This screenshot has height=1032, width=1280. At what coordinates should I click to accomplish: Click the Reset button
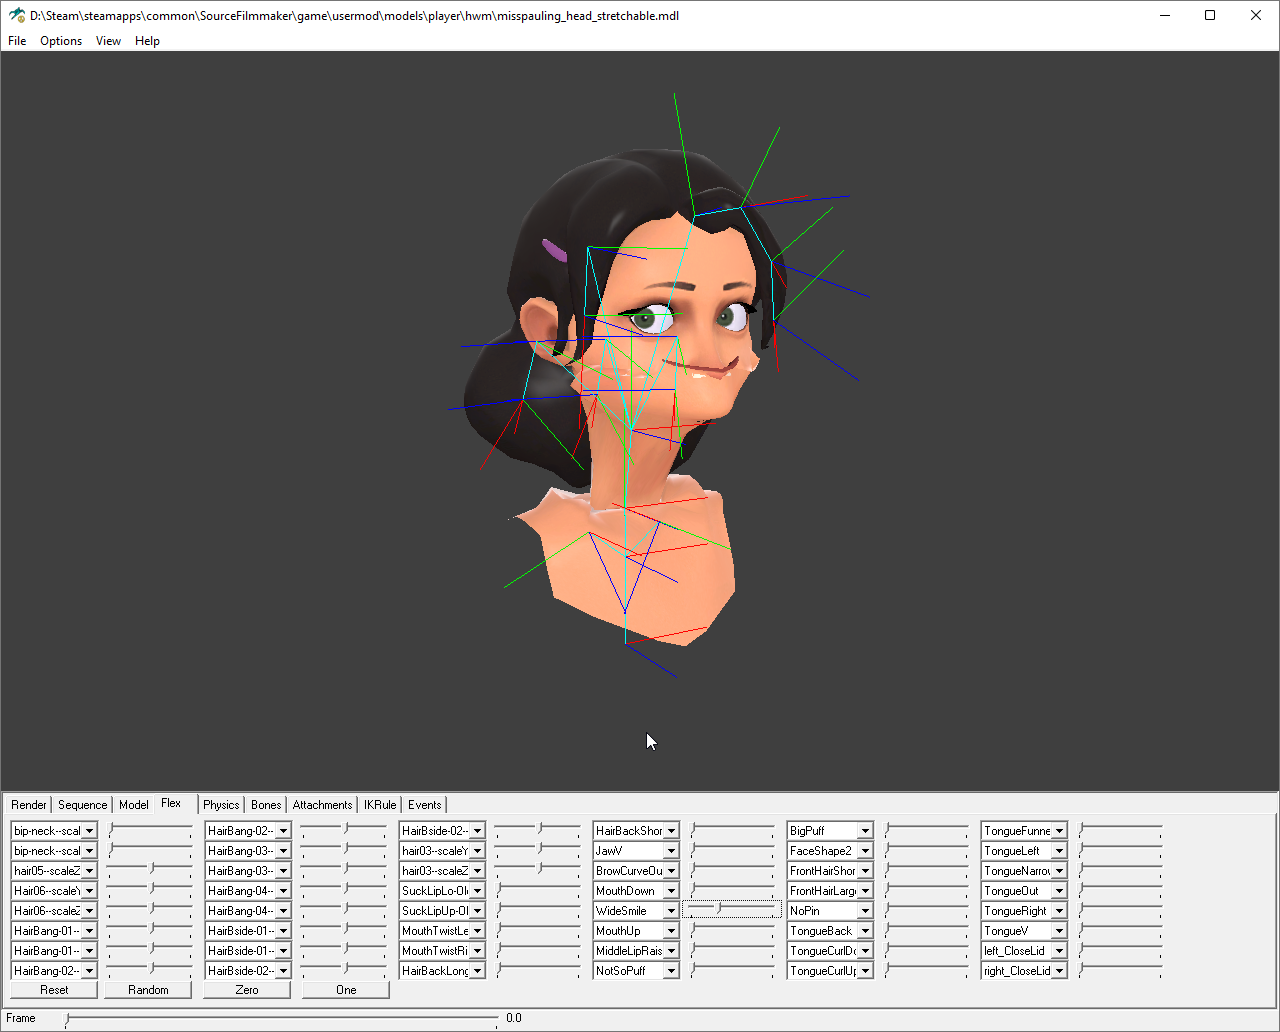[54, 990]
